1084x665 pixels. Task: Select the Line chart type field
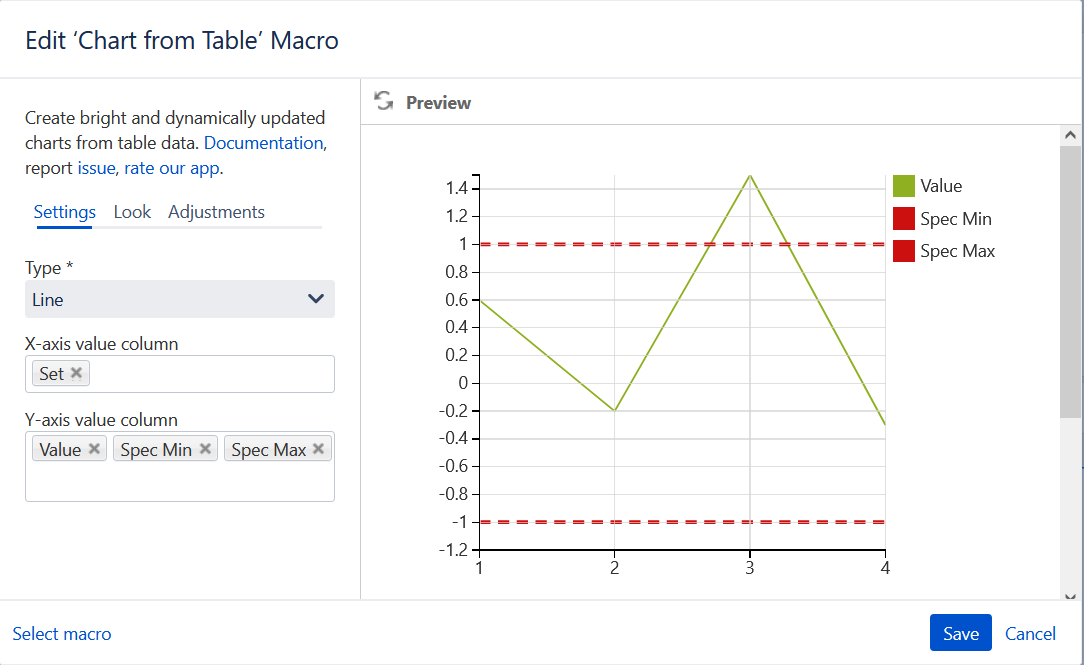180,299
